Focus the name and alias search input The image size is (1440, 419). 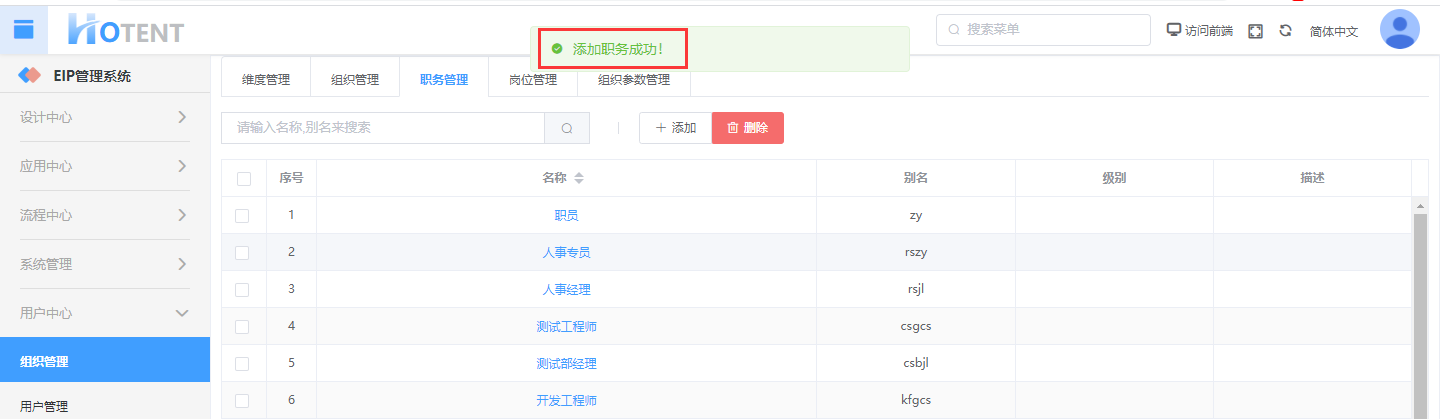pos(383,128)
